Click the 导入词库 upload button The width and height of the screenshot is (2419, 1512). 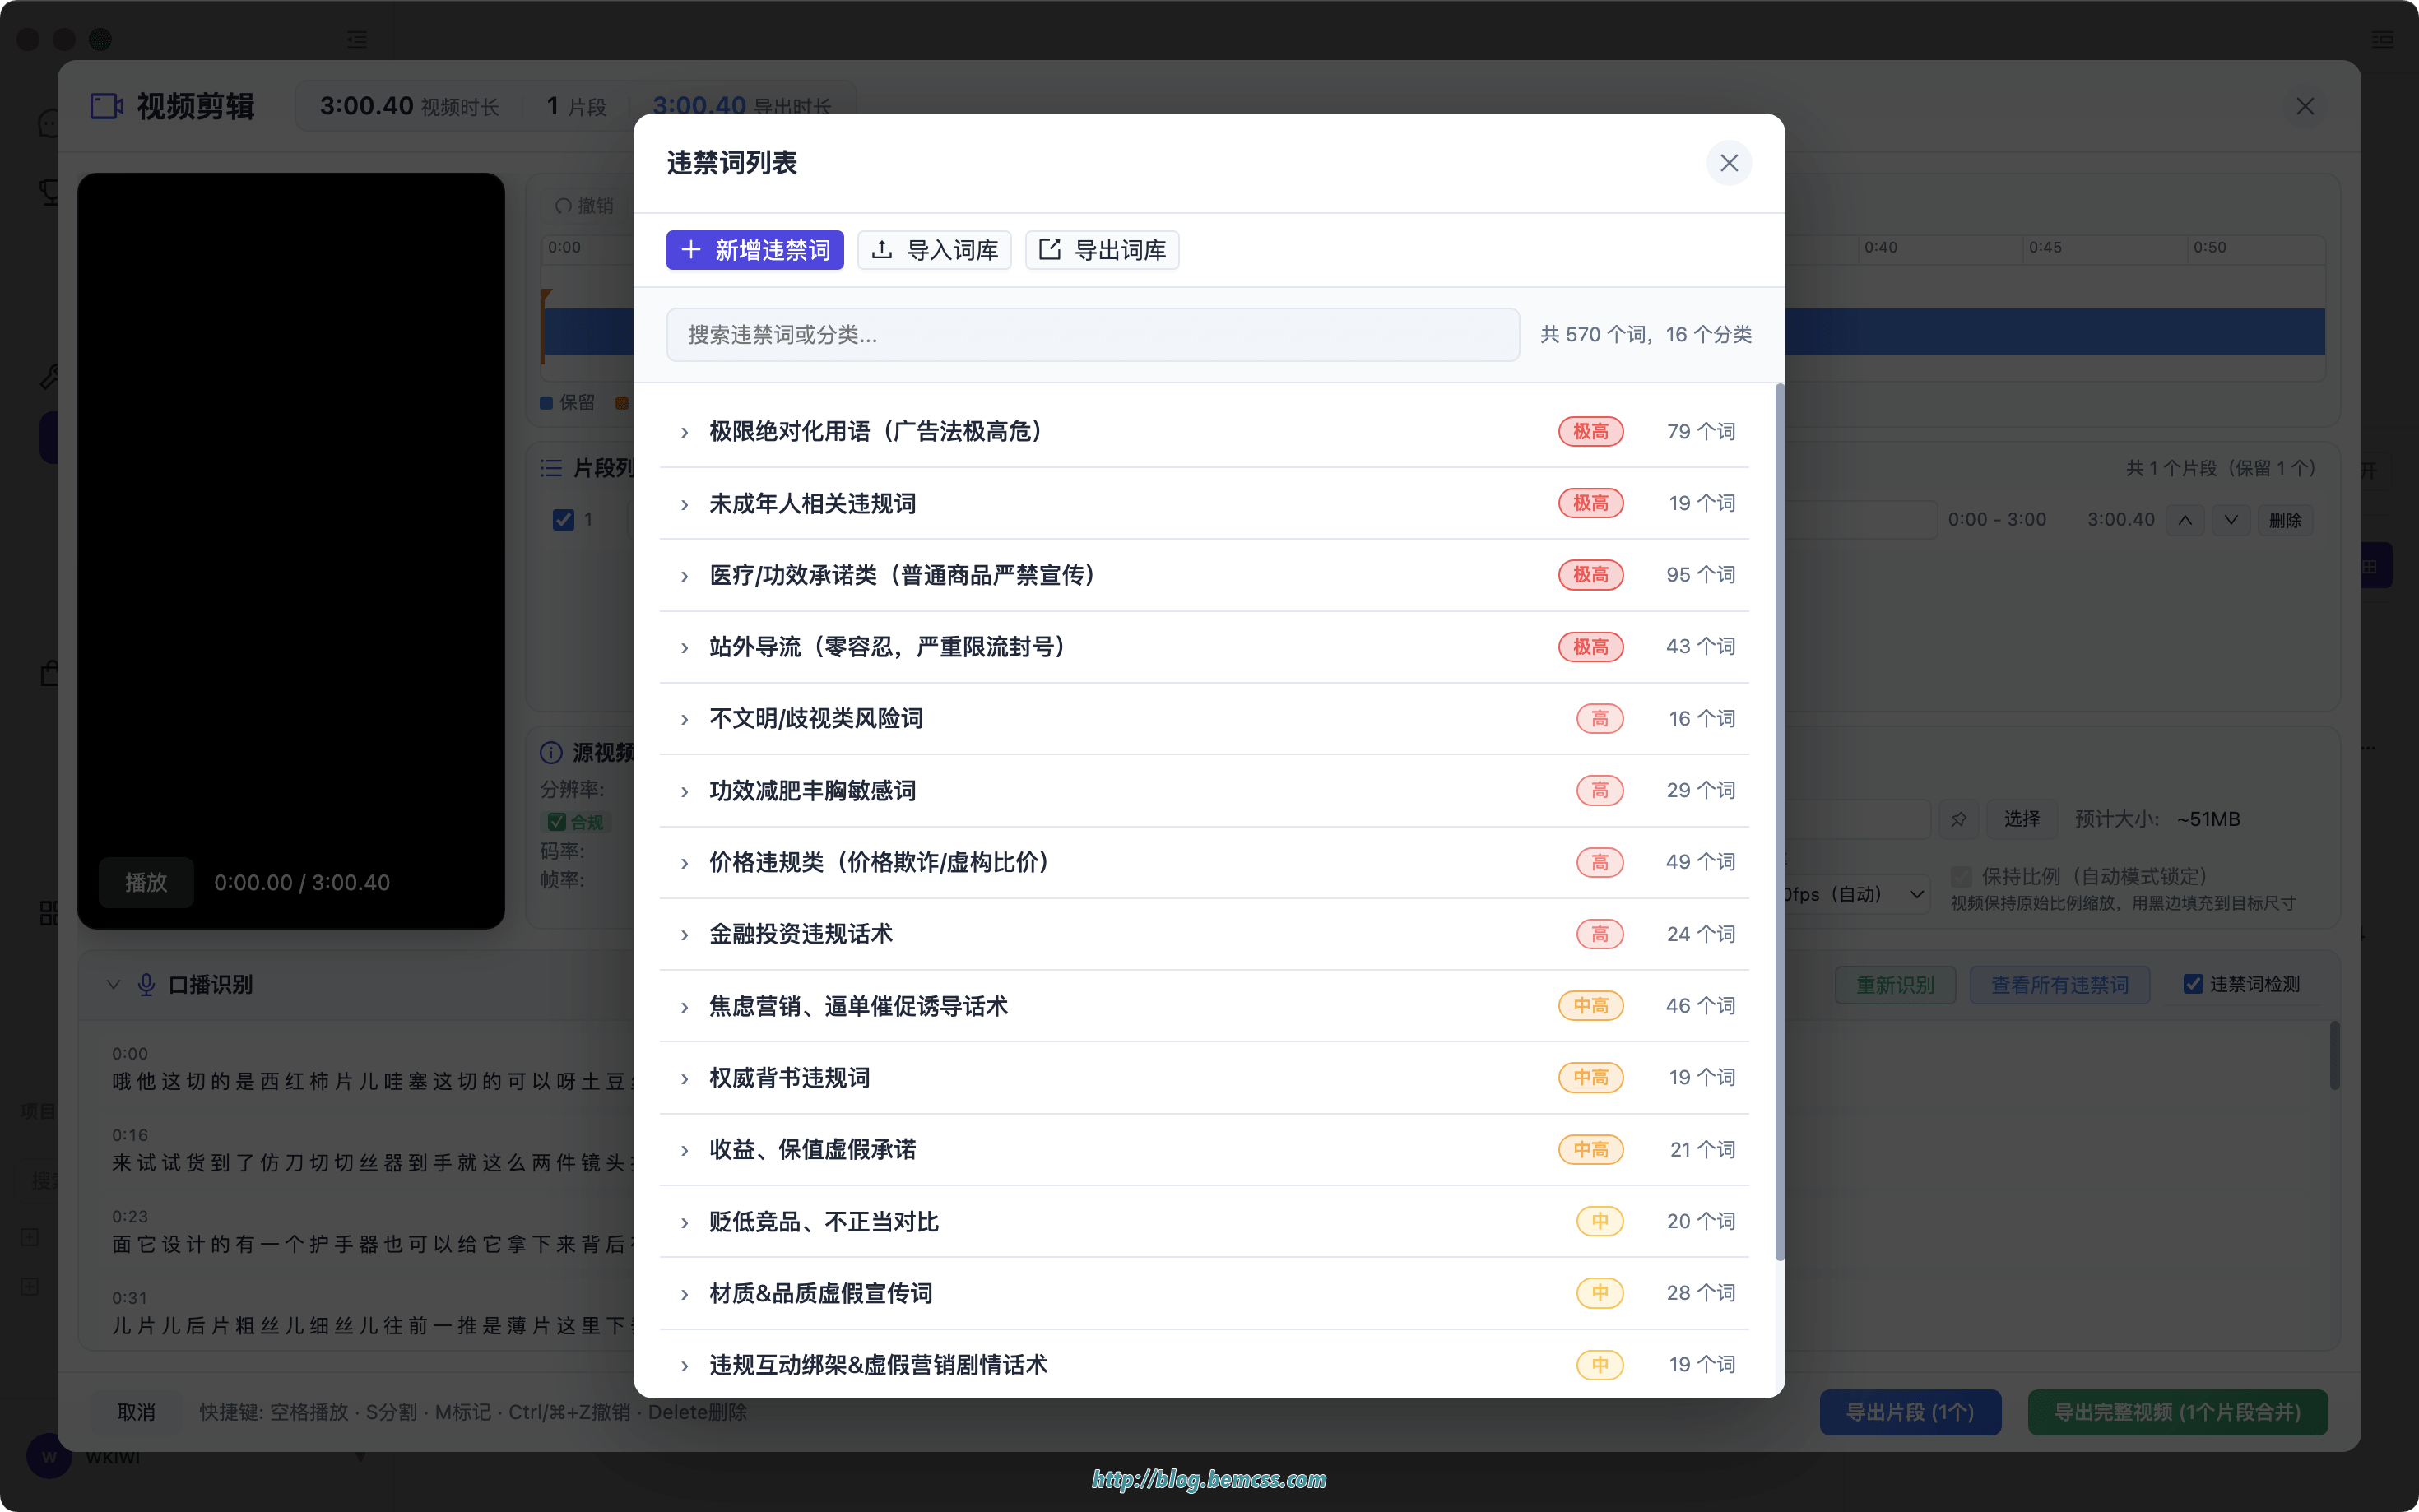pyautogui.click(x=935, y=250)
